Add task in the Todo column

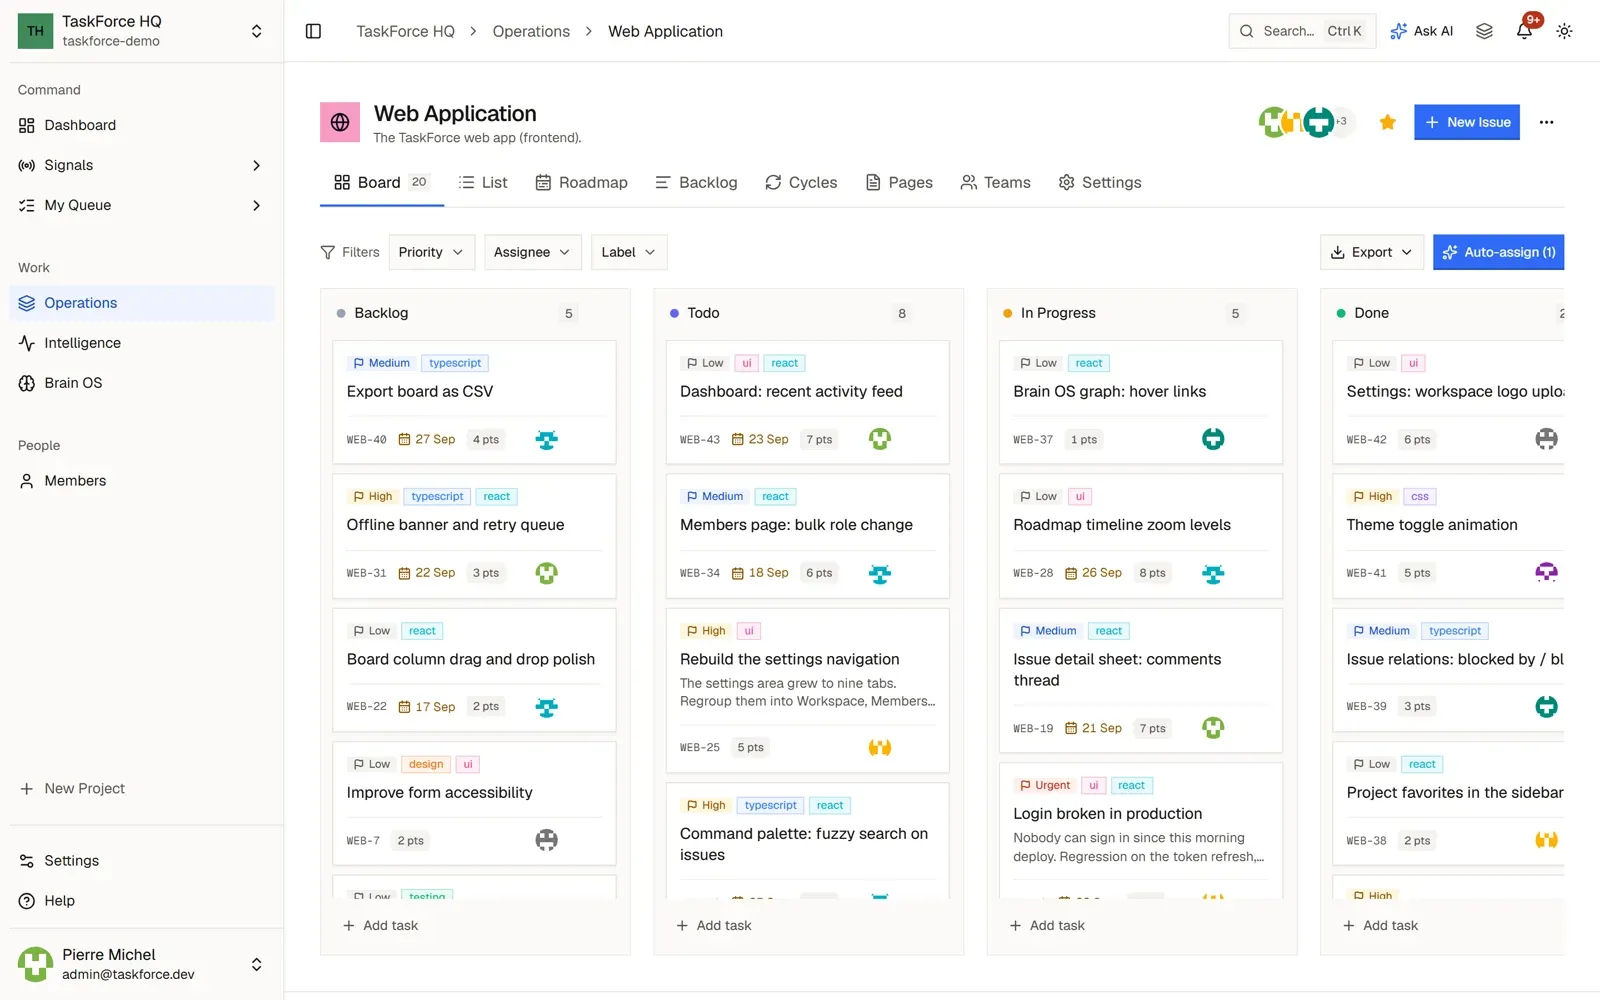pos(714,926)
